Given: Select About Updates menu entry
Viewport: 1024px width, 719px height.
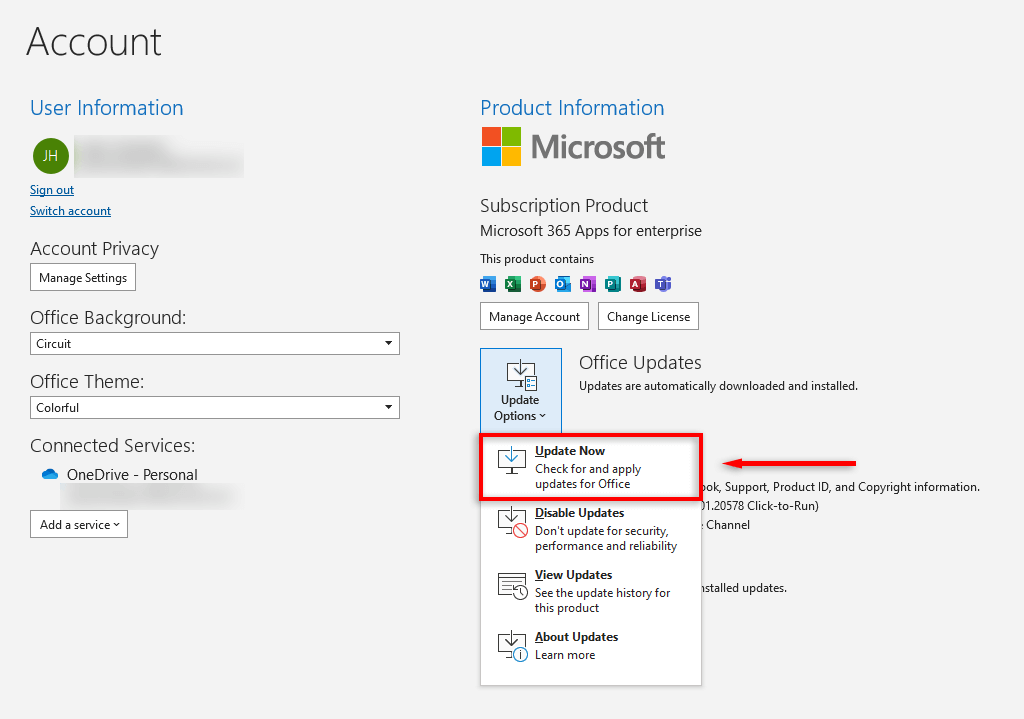Looking at the screenshot, I should [590, 646].
